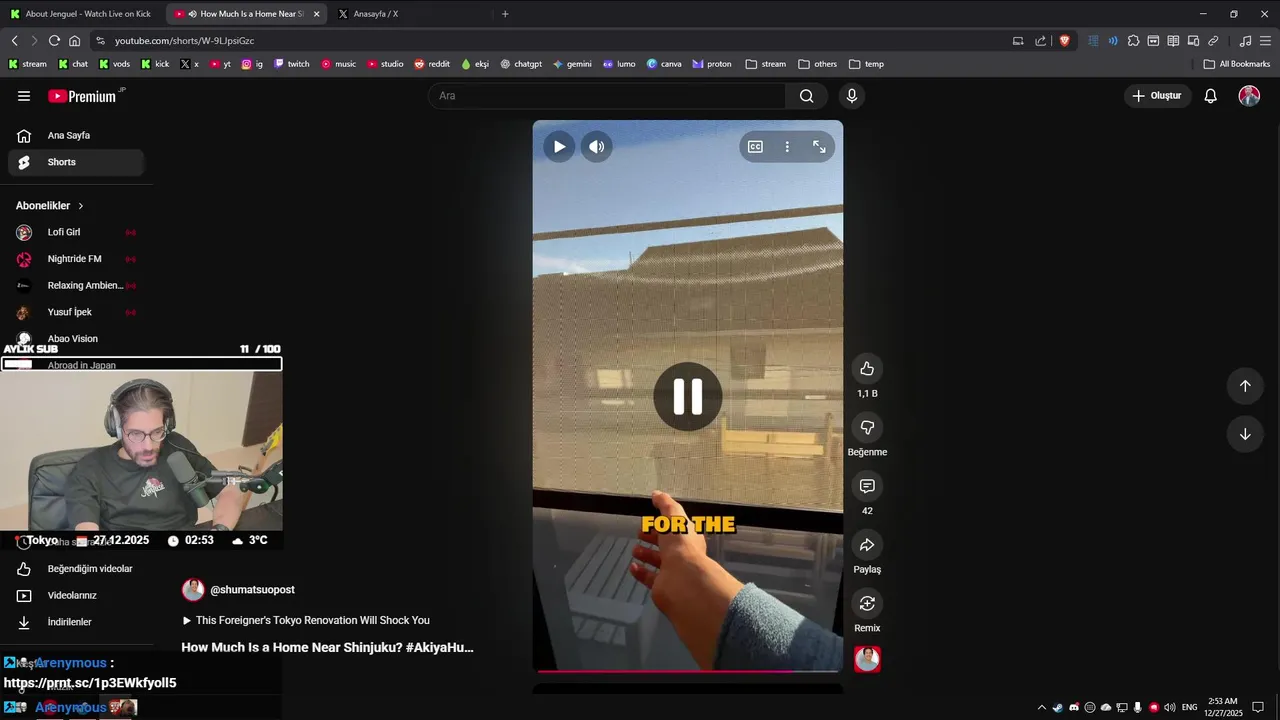Open the YouTube hamburger guide menu
Screen dimensions: 1280x720
[x=24, y=96]
